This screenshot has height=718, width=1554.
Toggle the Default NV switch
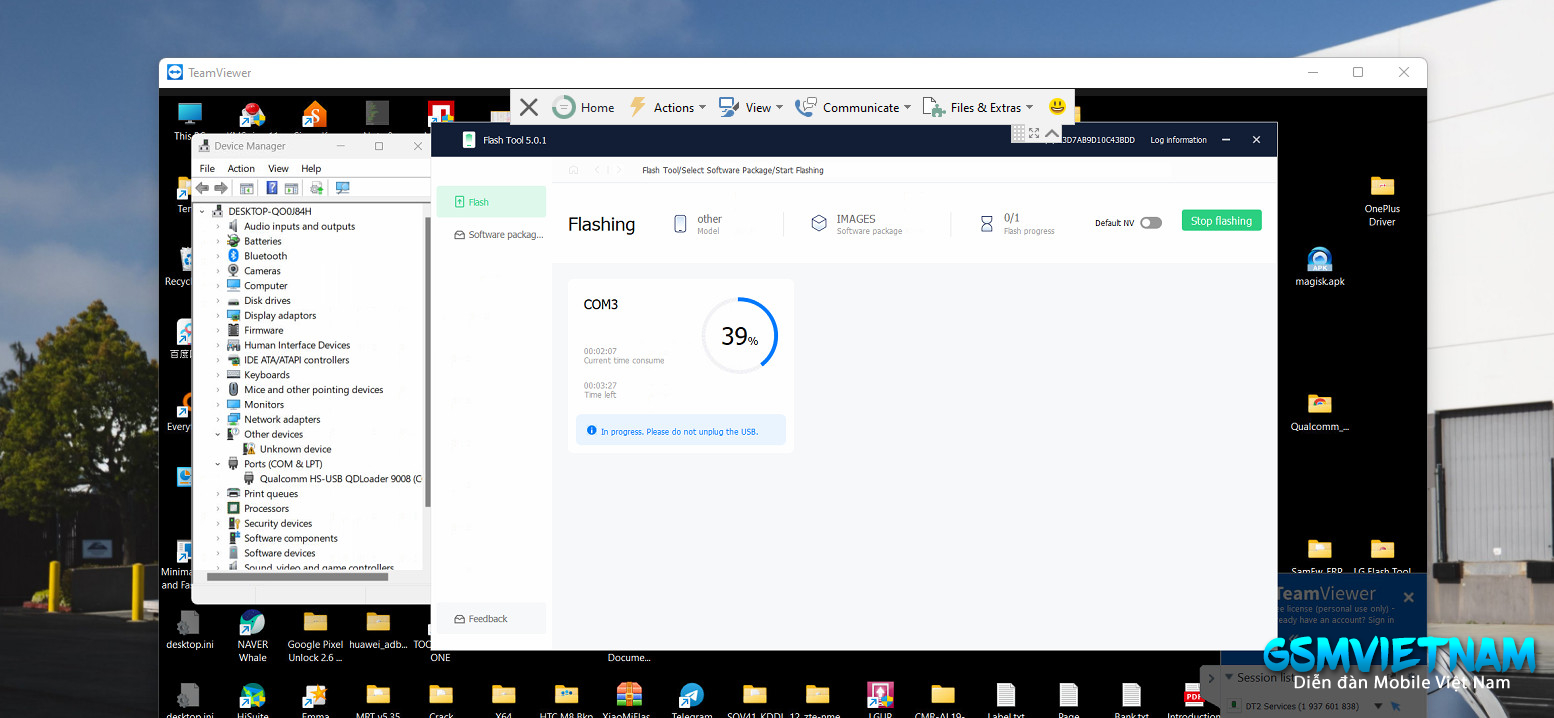tap(1151, 223)
